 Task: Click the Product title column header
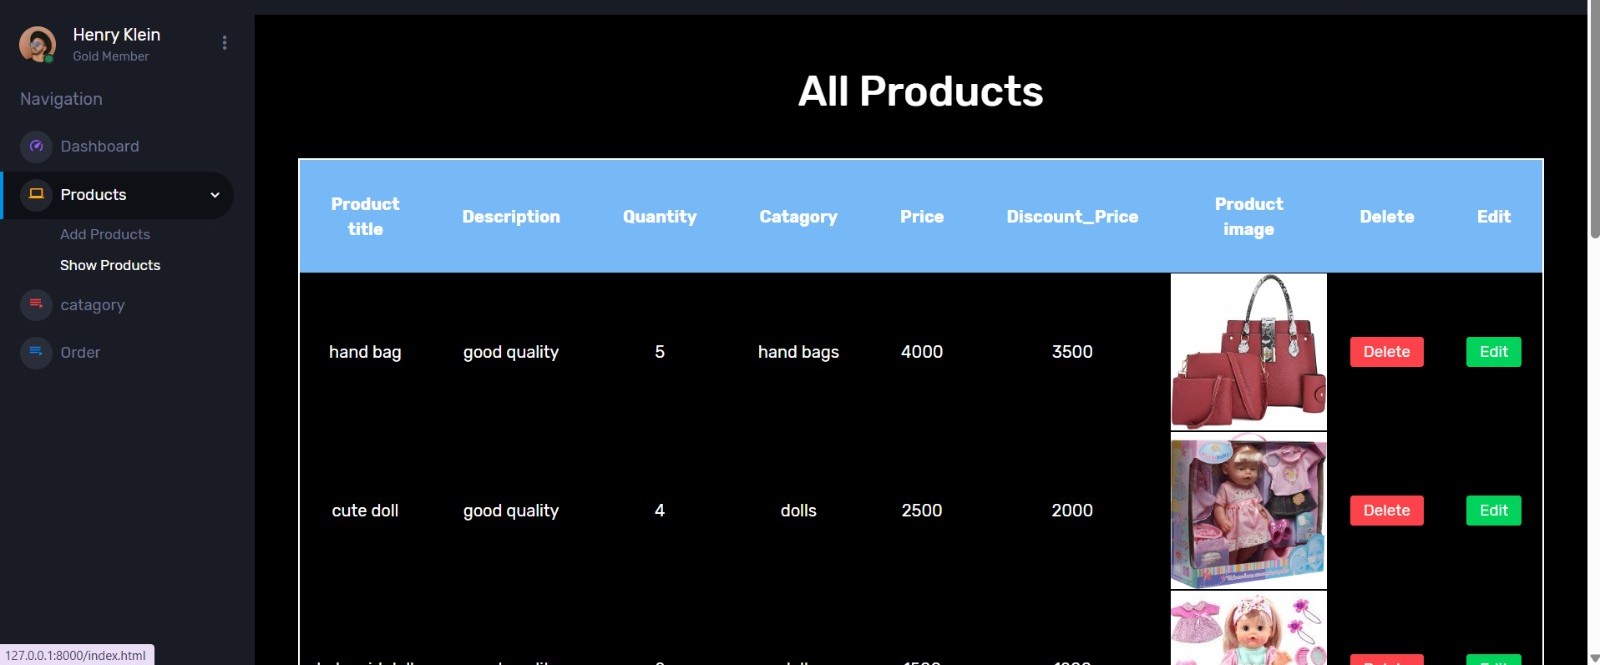365,216
